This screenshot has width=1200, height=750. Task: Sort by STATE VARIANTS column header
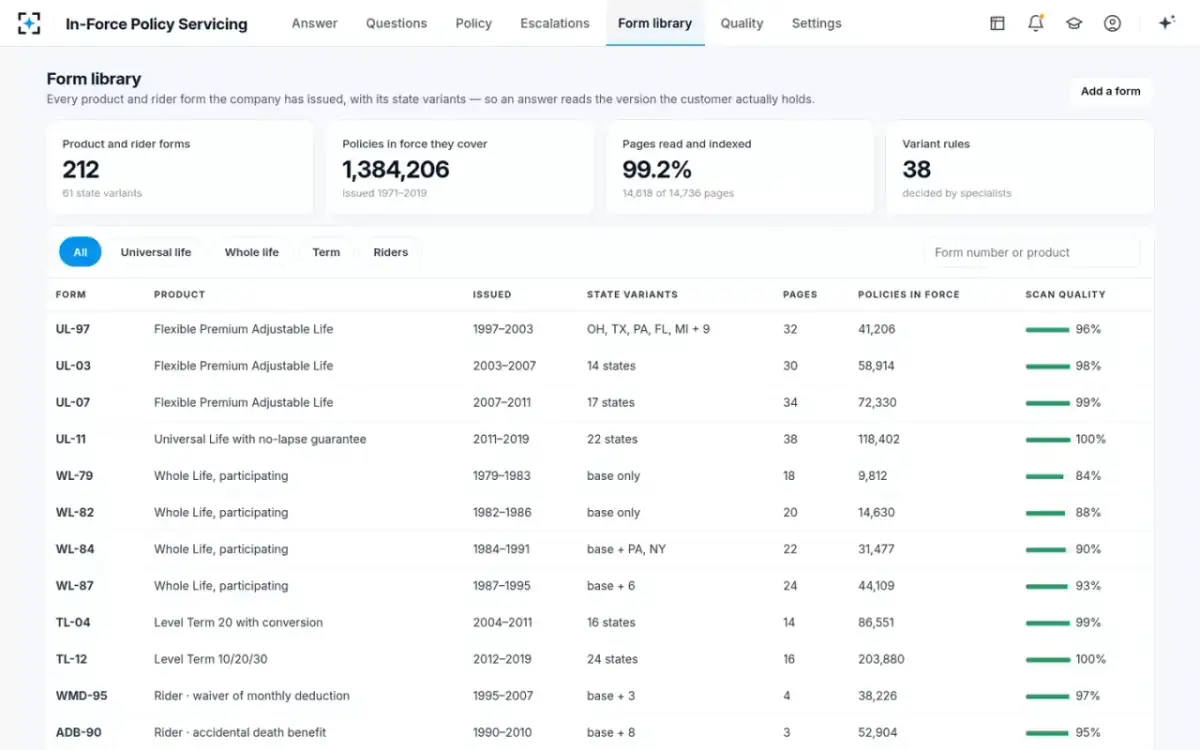(632, 295)
